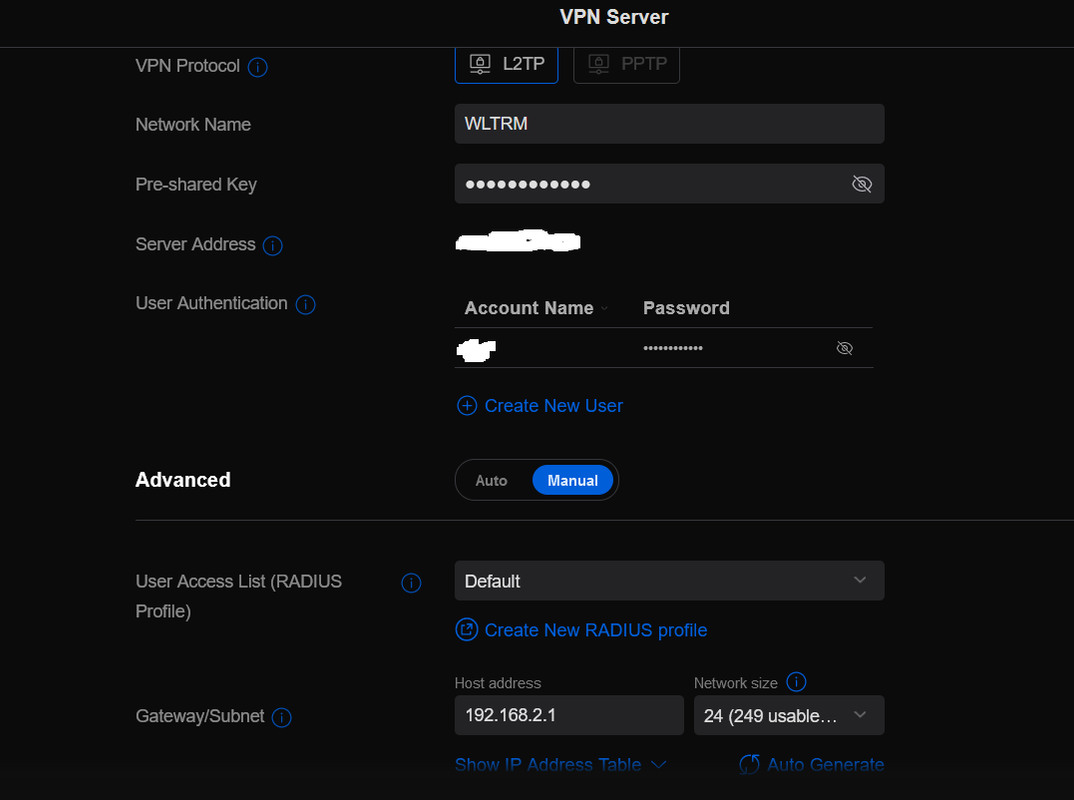This screenshot has width=1074, height=800.
Task: Click the Host address field 192.168.2.1
Action: click(569, 715)
